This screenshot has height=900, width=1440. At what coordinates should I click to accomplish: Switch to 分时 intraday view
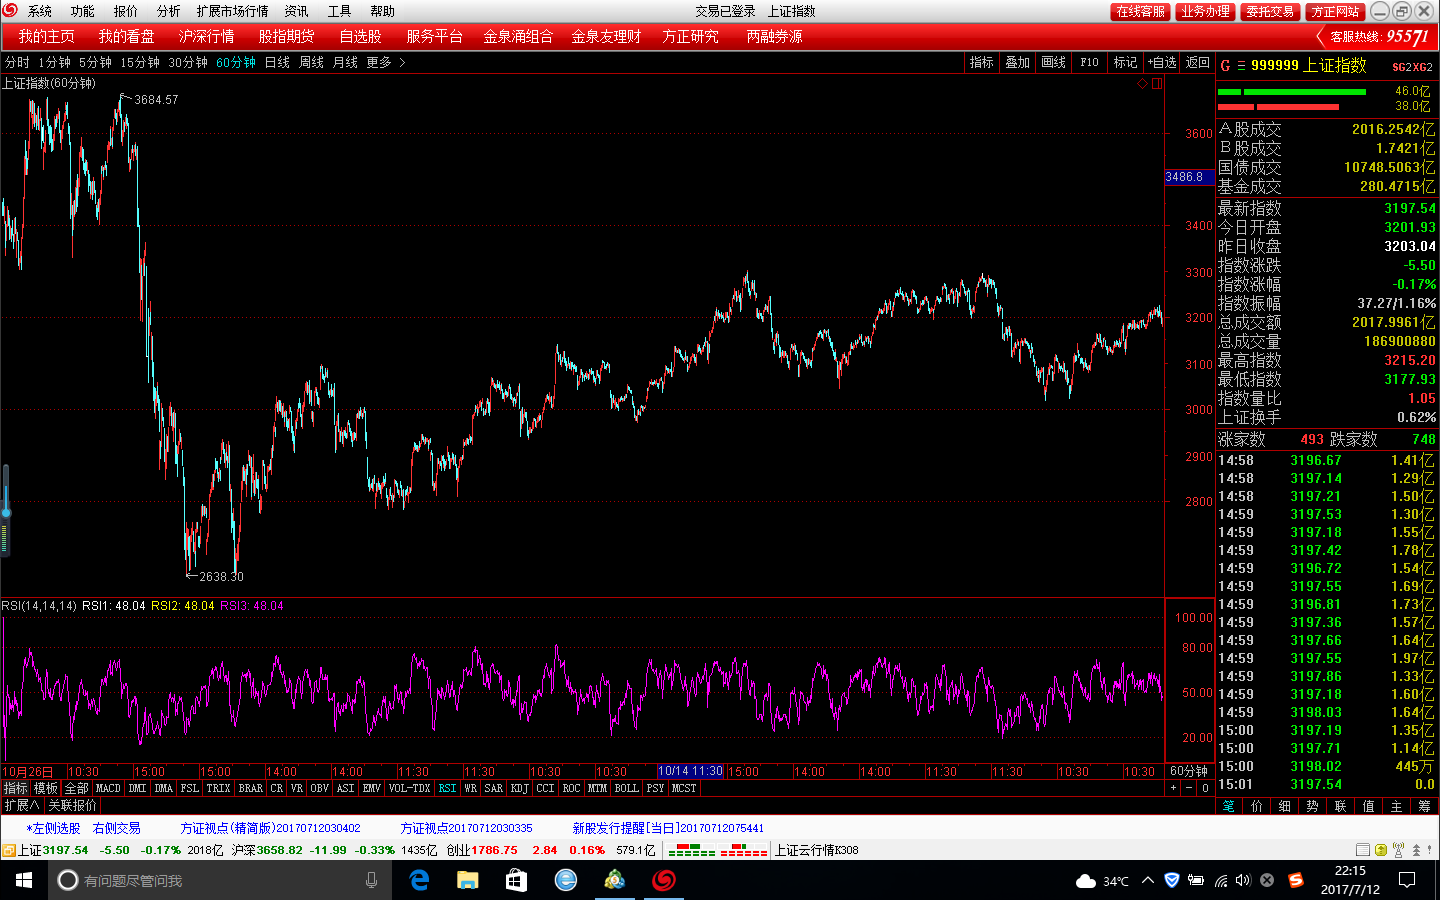[x=17, y=62]
